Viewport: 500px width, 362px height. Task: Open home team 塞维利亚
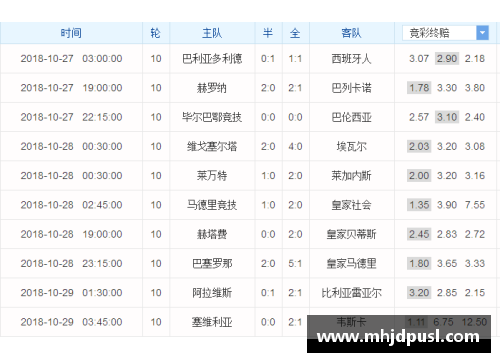(212, 322)
